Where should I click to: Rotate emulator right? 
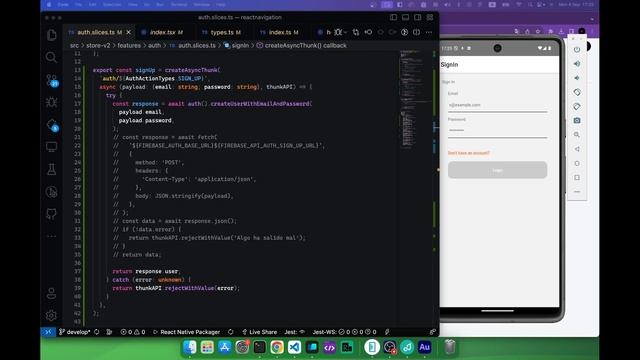[x=577, y=107]
